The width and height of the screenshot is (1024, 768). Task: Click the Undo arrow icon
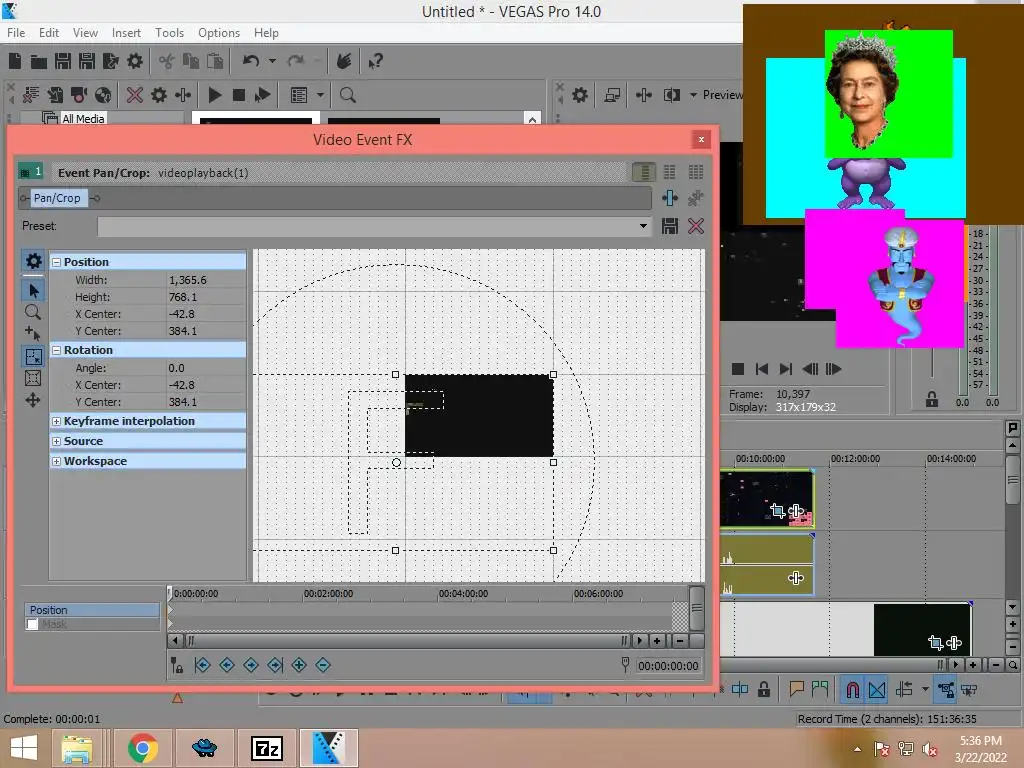(251, 61)
